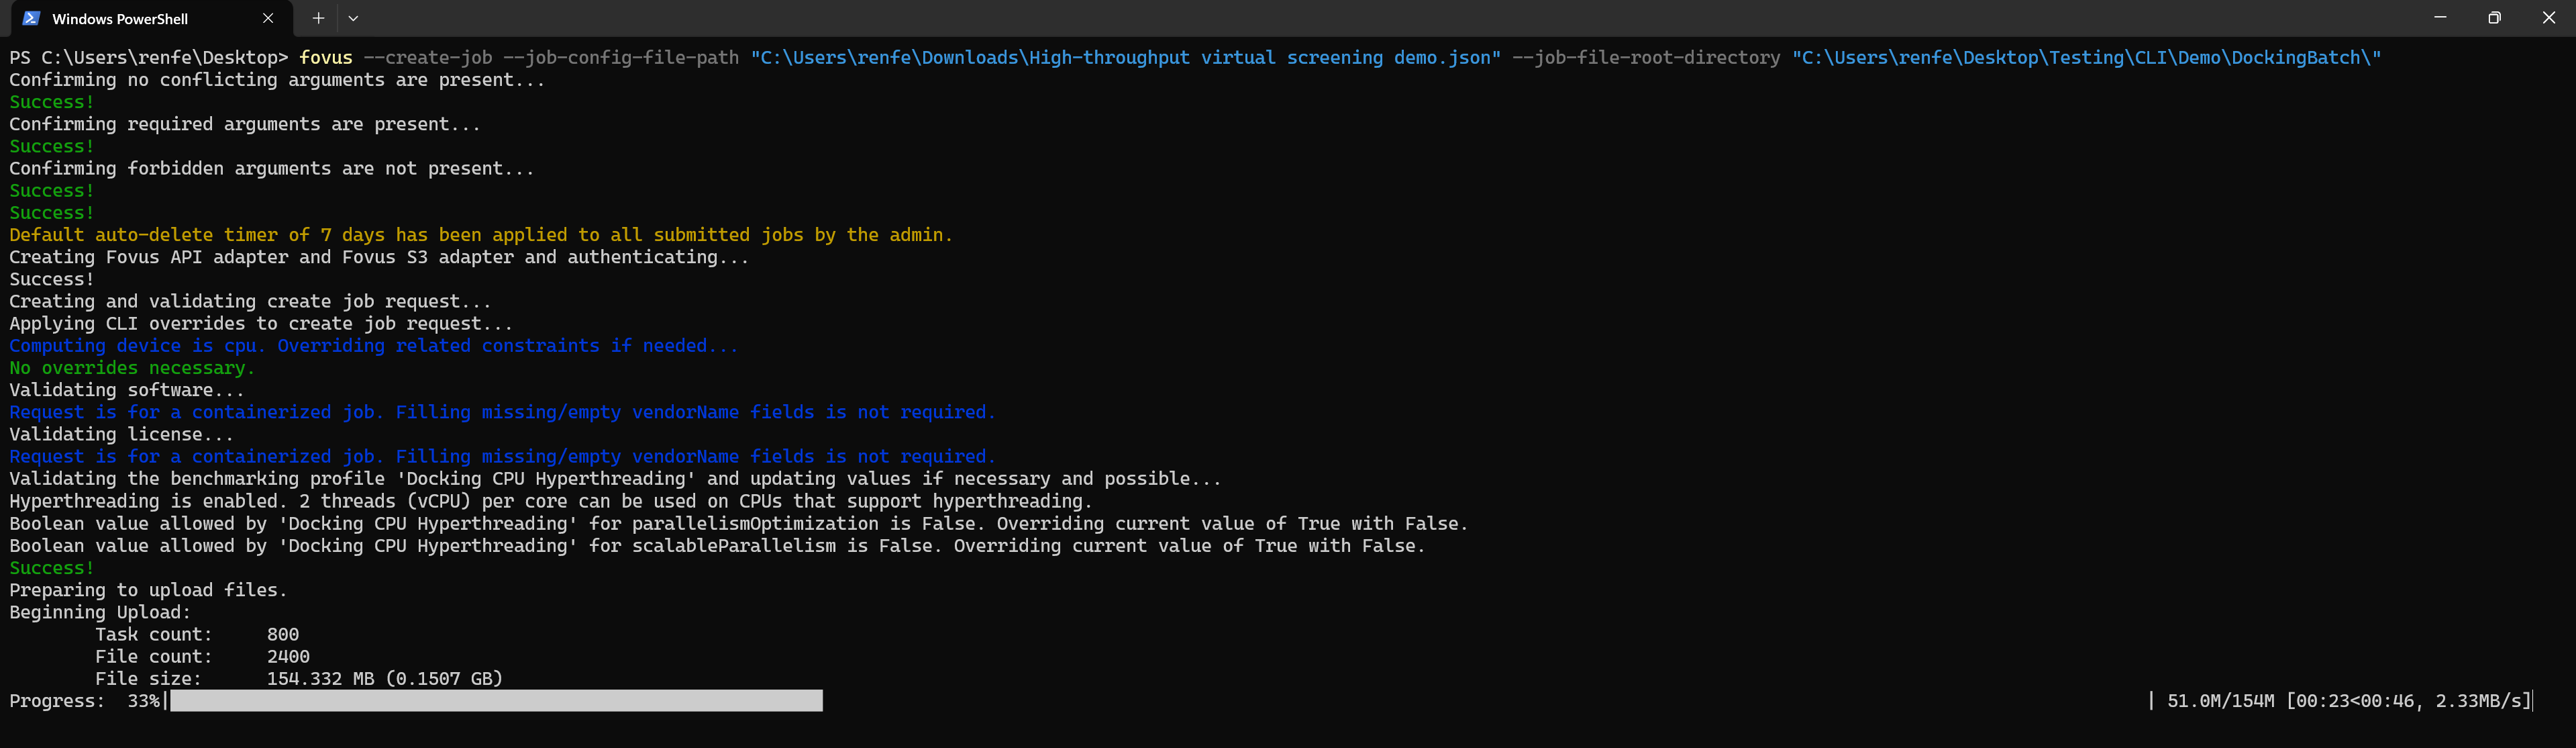
Task: Click the File count value 2400
Action: pos(288,656)
